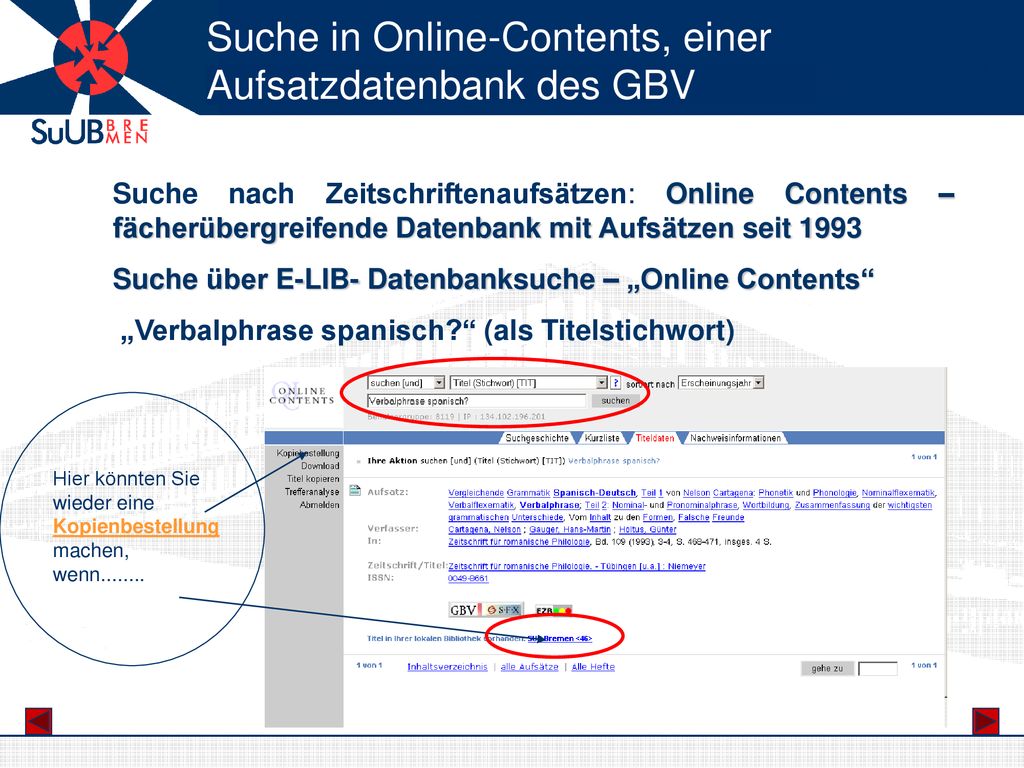Click the document icon beside Aufsatz
Screen dimensions: 1024x768
pyautogui.click(x=355, y=490)
